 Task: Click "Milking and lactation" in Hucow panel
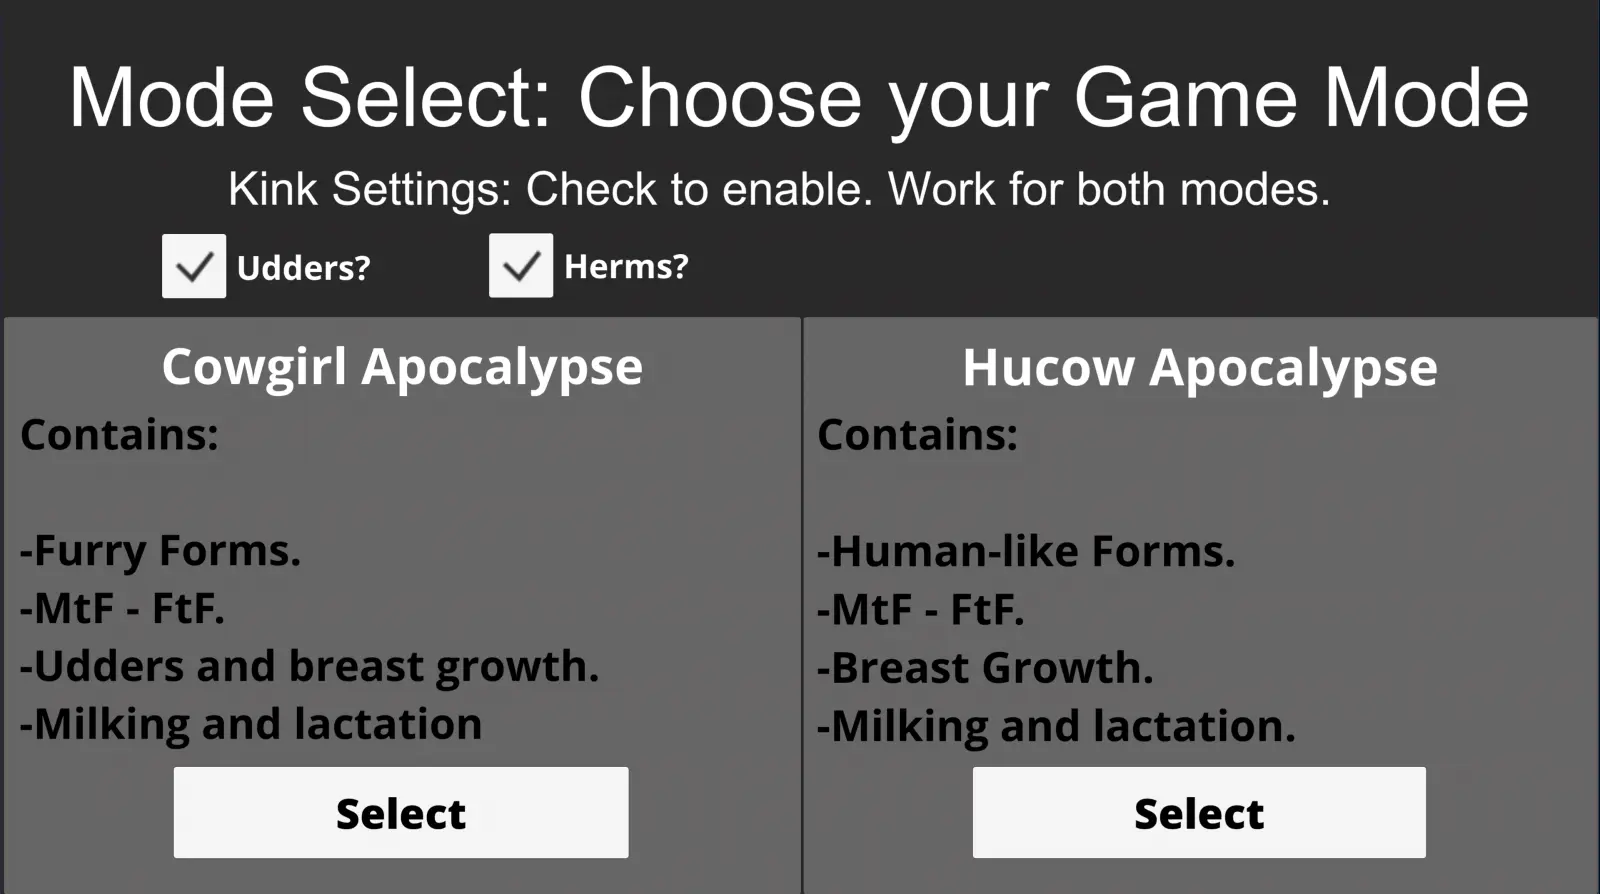point(1056,727)
